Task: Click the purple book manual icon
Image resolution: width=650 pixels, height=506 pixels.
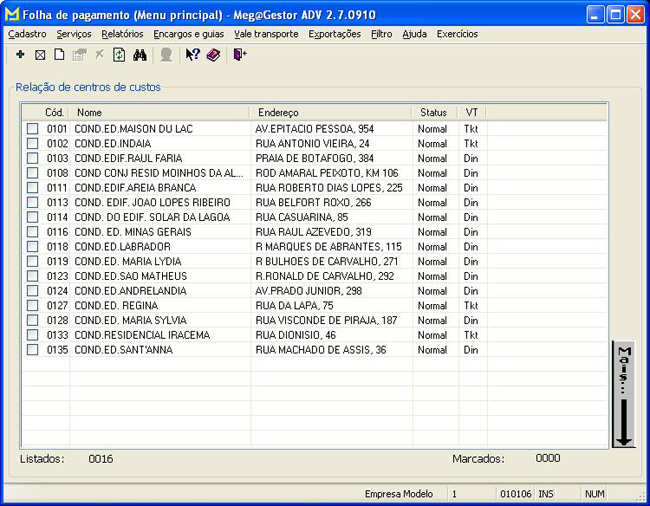Action: 213,55
